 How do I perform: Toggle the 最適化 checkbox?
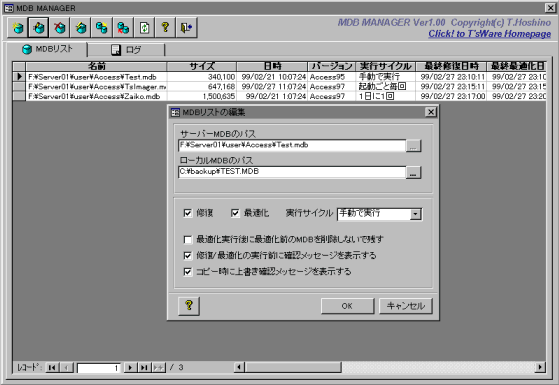tap(235, 213)
